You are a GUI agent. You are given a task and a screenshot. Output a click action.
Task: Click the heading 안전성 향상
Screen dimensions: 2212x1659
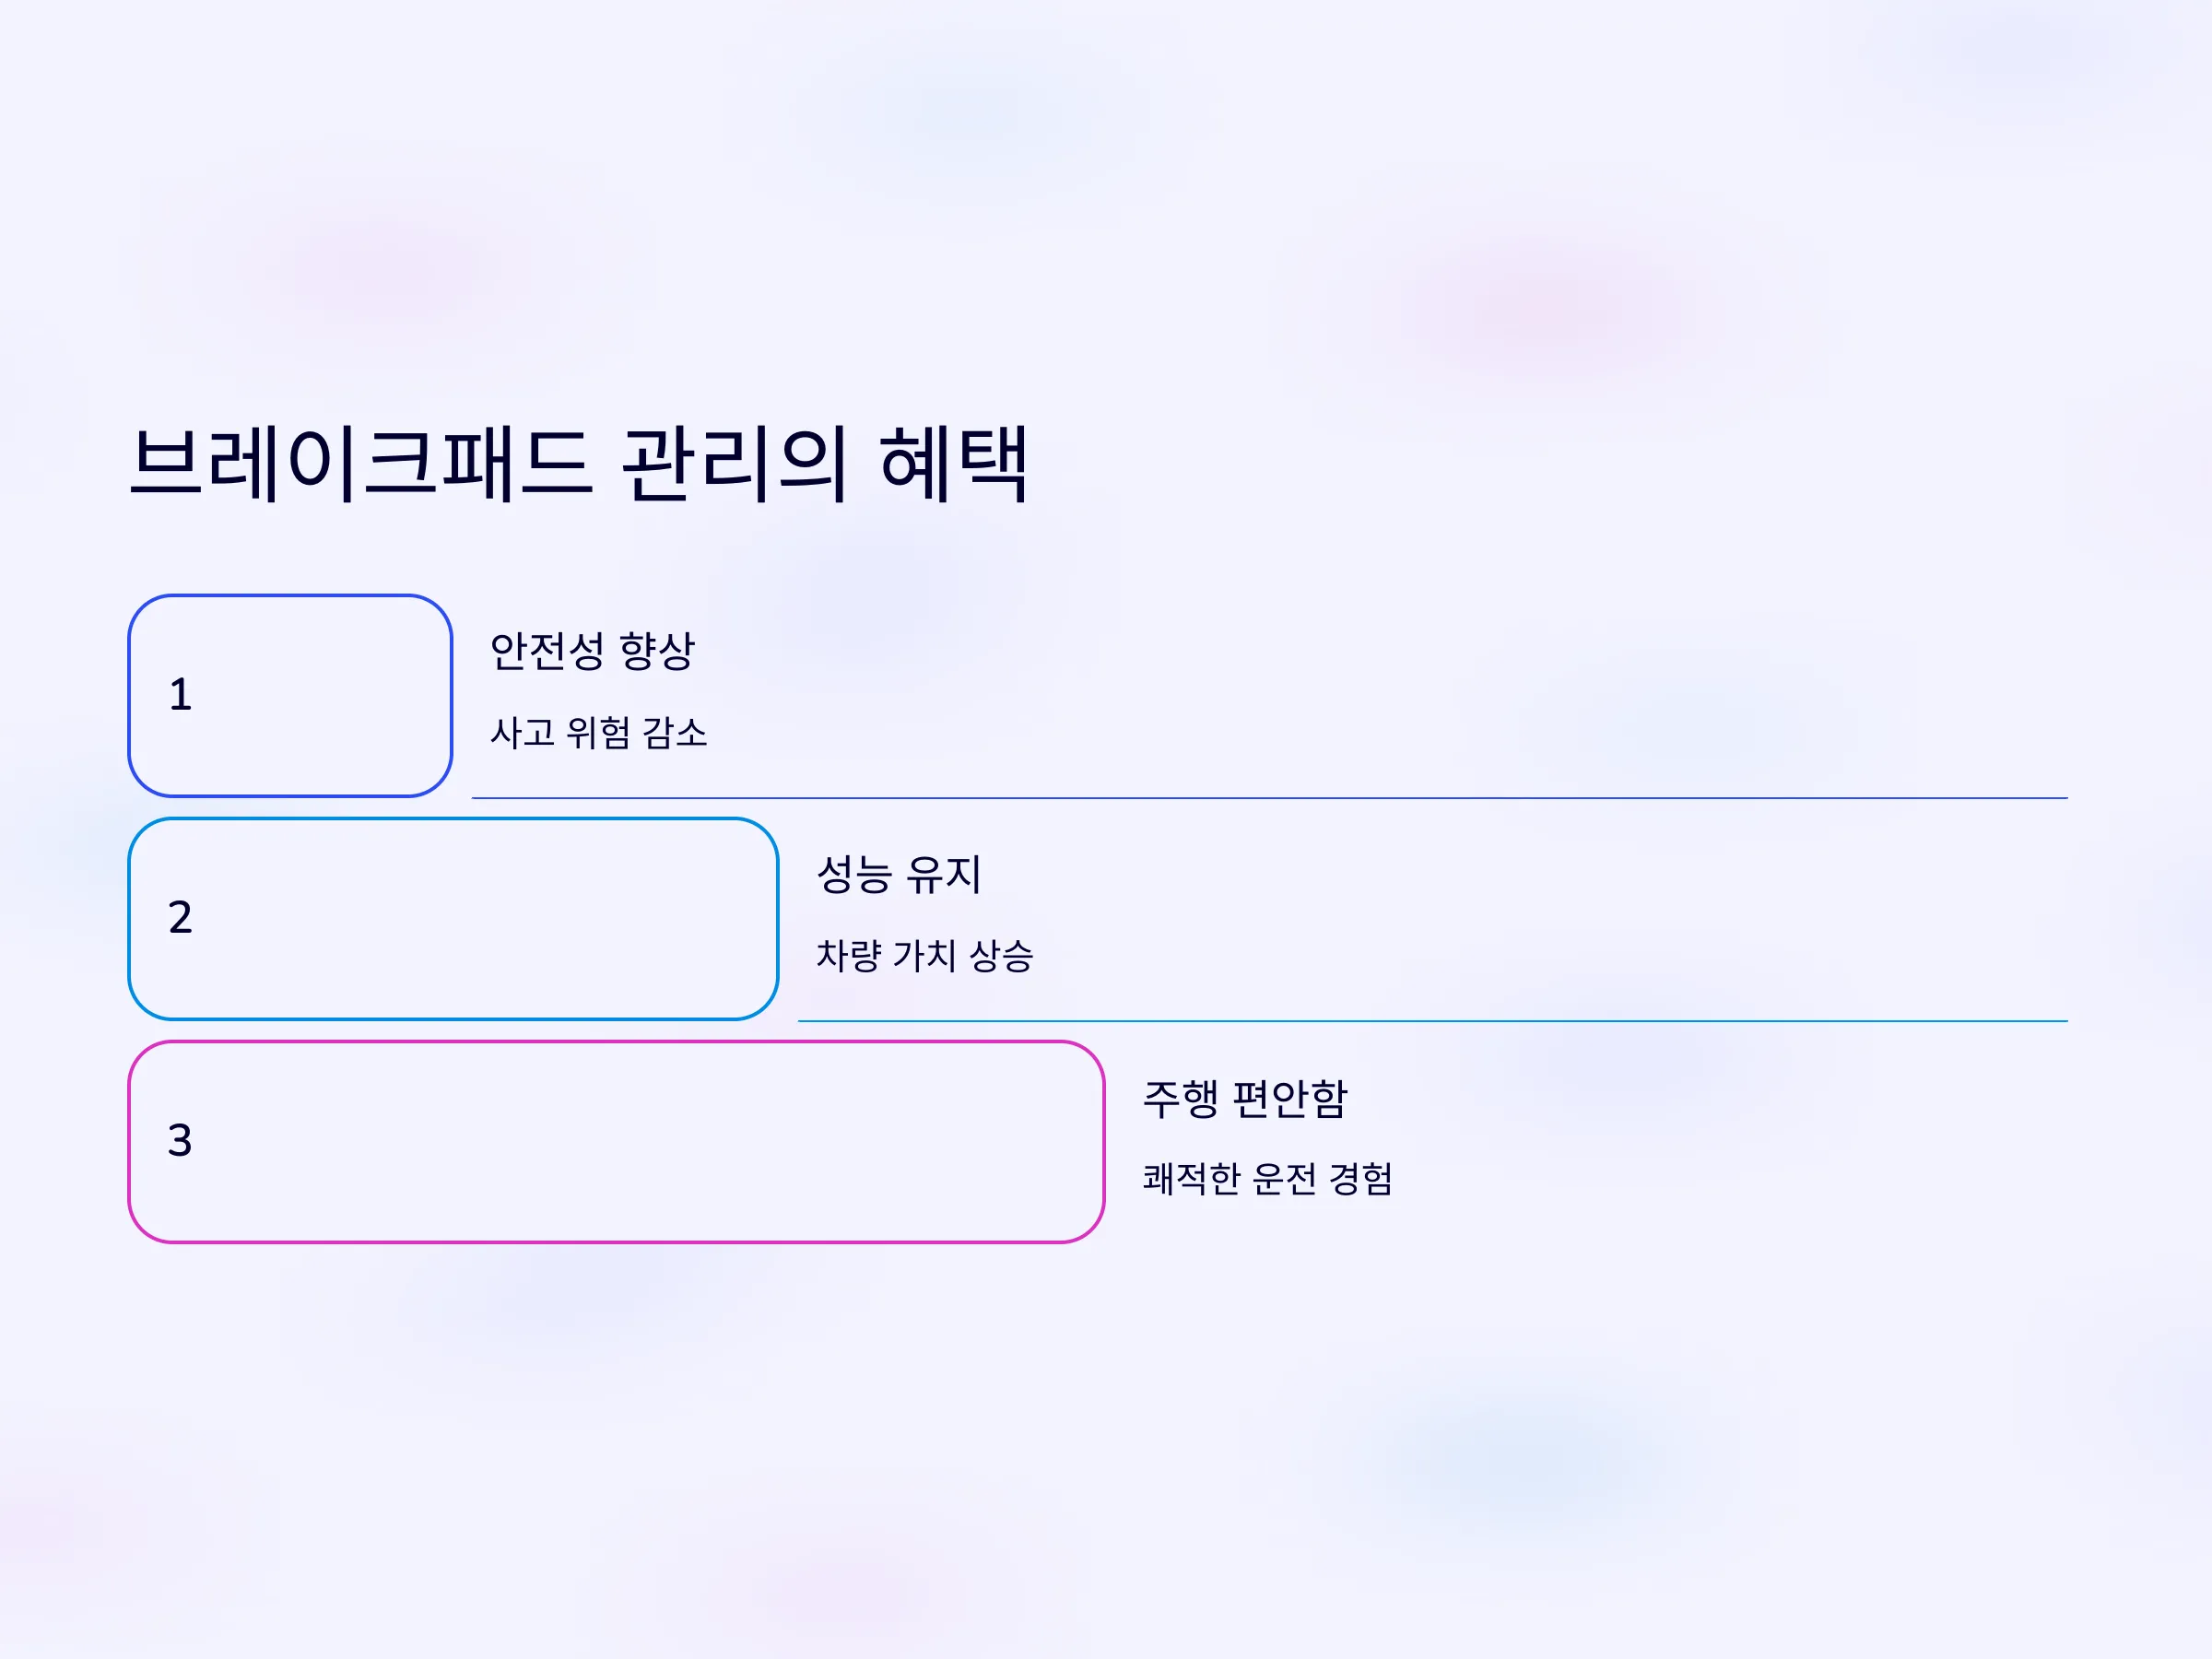[x=592, y=651]
